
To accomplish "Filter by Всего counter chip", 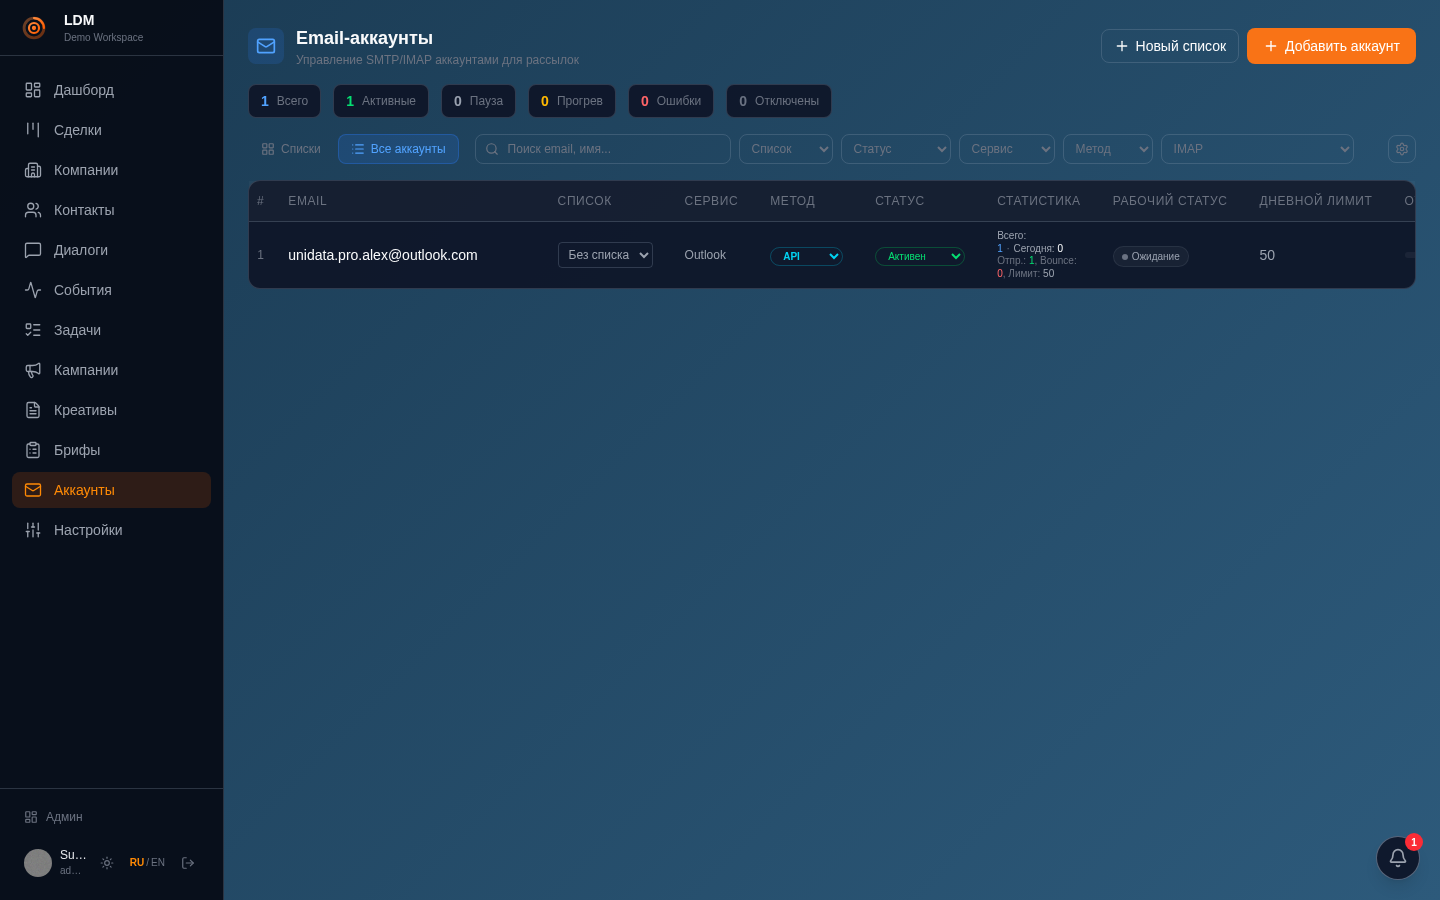I will pyautogui.click(x=284, y=101).
